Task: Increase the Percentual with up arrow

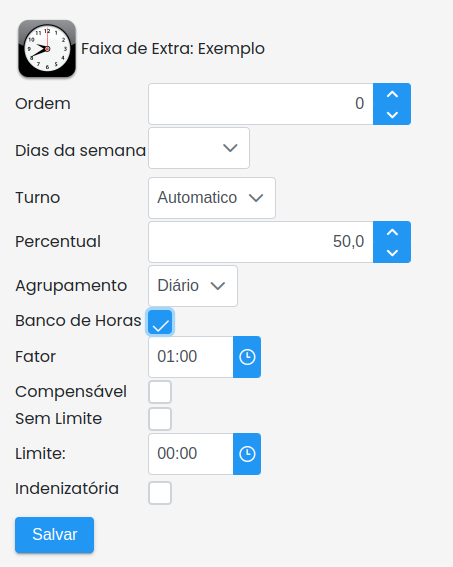Action: (x=392, y=232)
